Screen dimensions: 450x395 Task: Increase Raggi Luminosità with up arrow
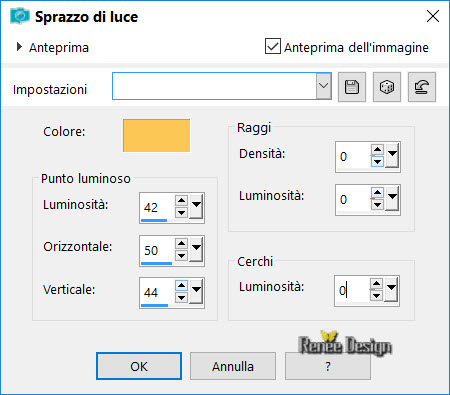[x=377, y=193]
